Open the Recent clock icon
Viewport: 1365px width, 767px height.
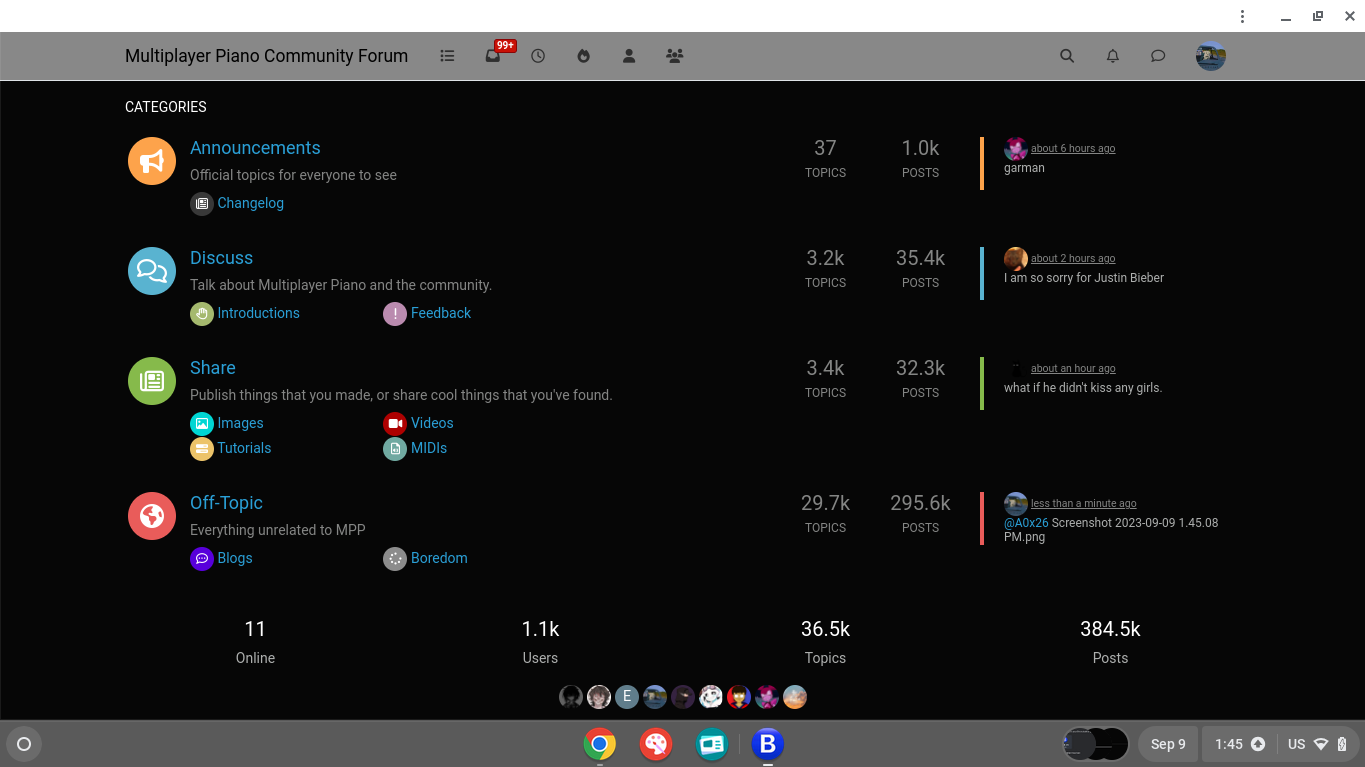point(538,56)
